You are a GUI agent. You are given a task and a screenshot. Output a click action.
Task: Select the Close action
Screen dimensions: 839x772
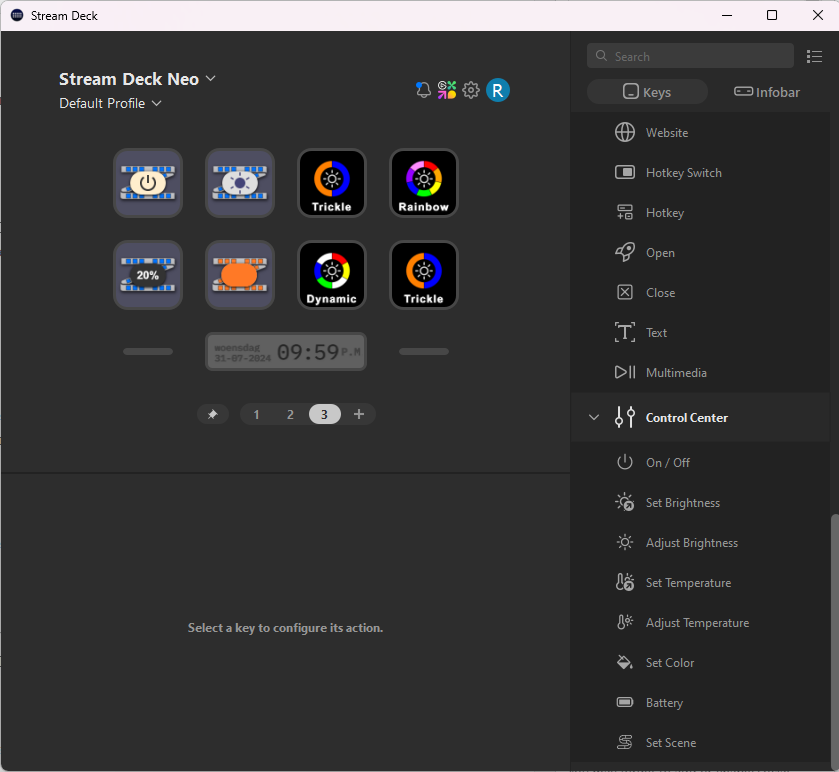pos(700,293)
